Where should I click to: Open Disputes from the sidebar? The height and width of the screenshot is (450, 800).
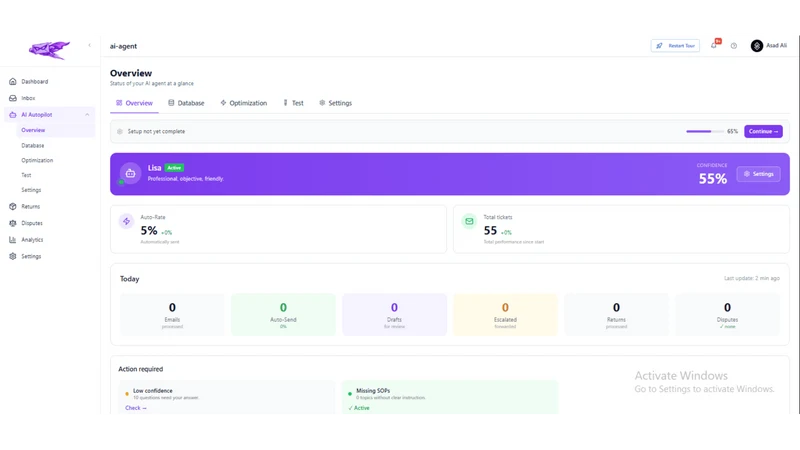49,223
